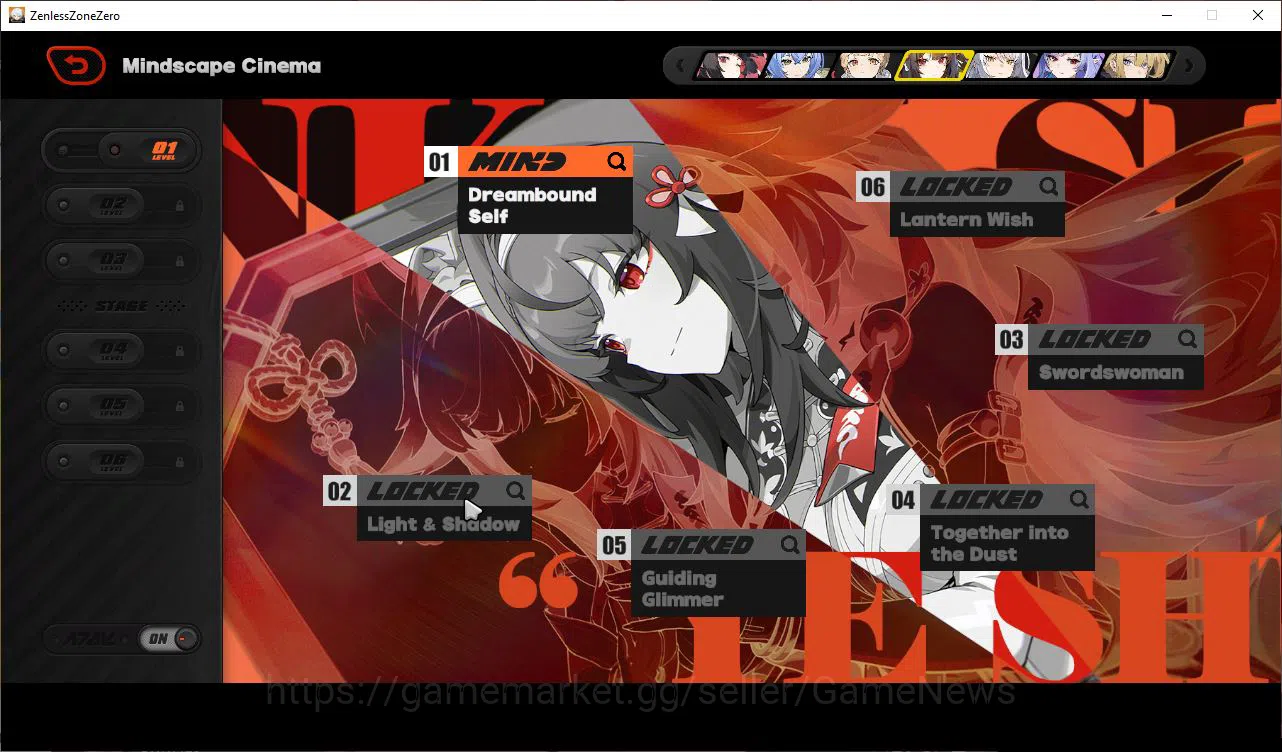Click the 04 number badge

[903, 500]
